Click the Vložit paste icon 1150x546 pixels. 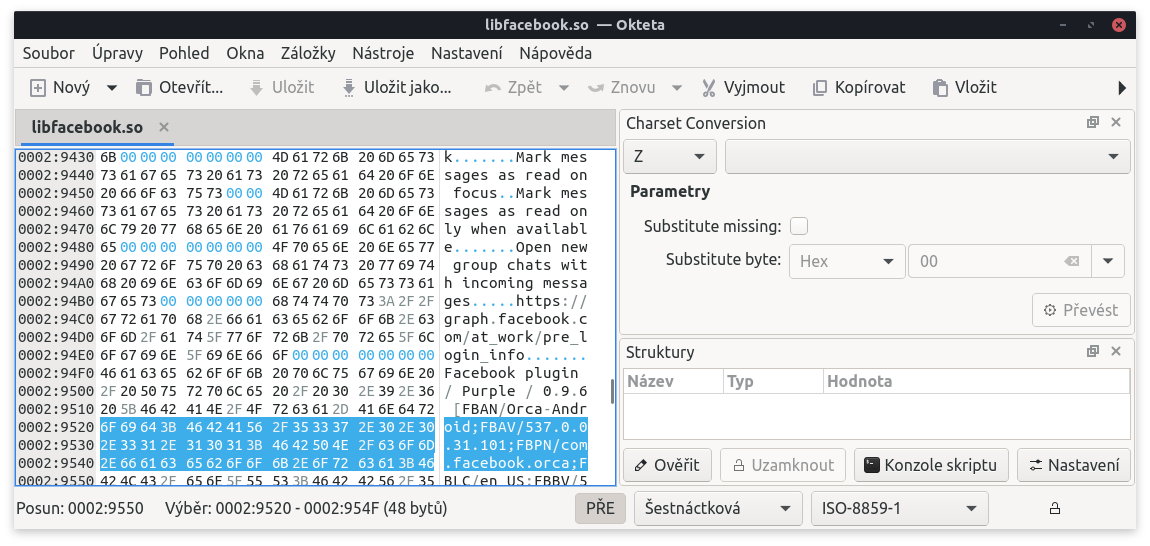[940, 88]
